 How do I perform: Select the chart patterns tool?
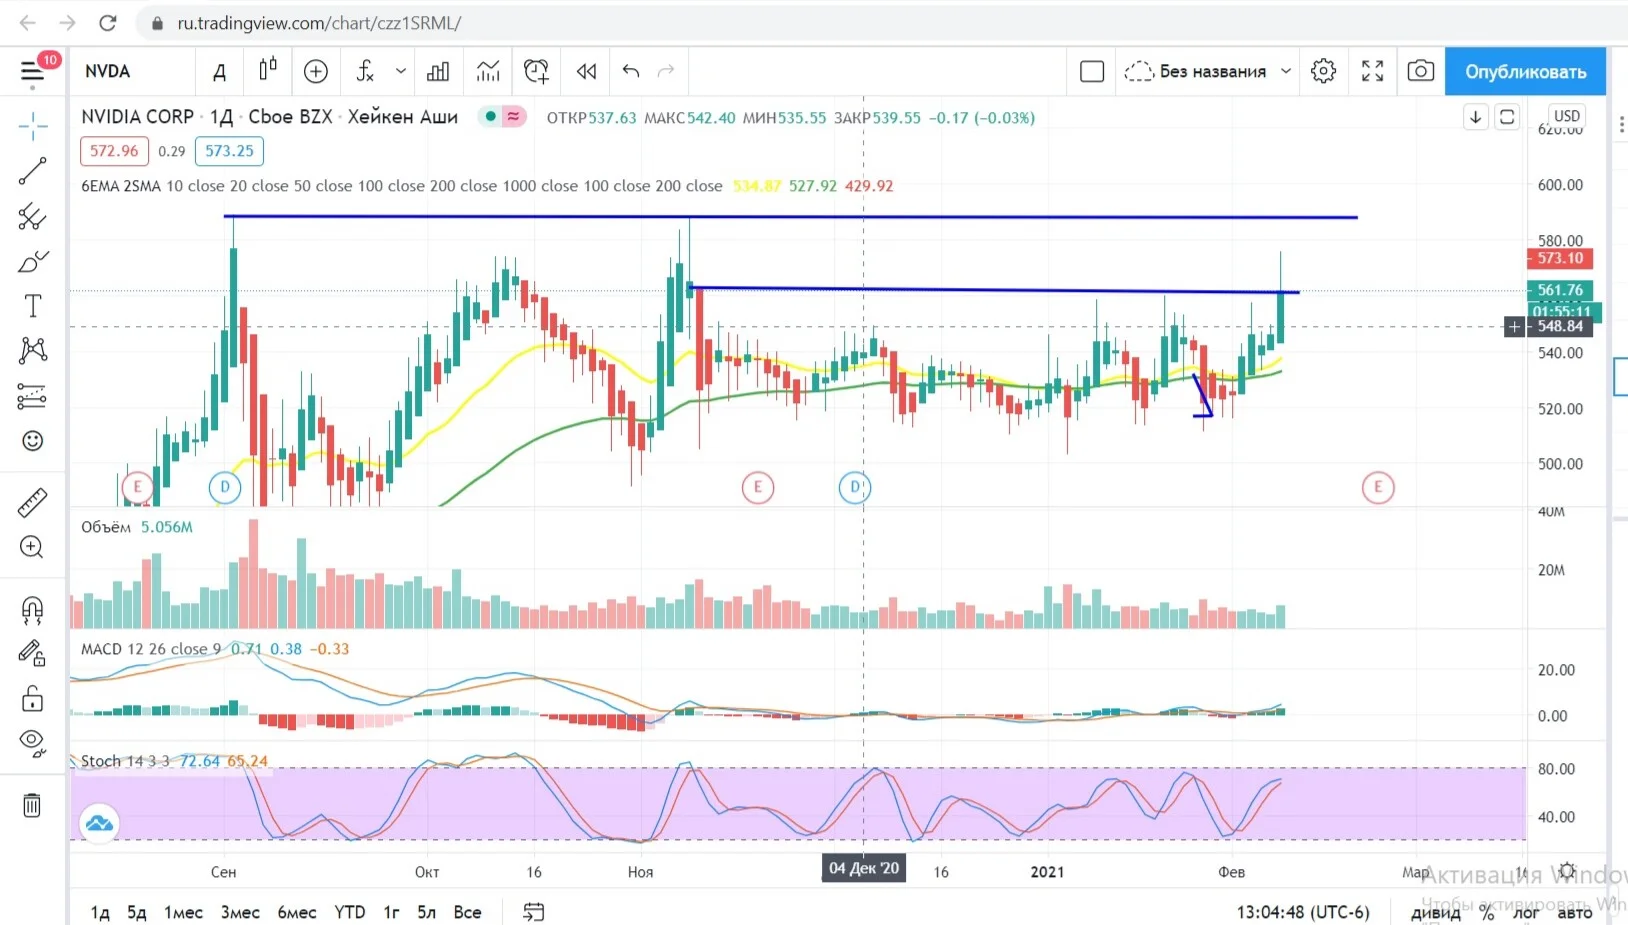pos(32,350)
